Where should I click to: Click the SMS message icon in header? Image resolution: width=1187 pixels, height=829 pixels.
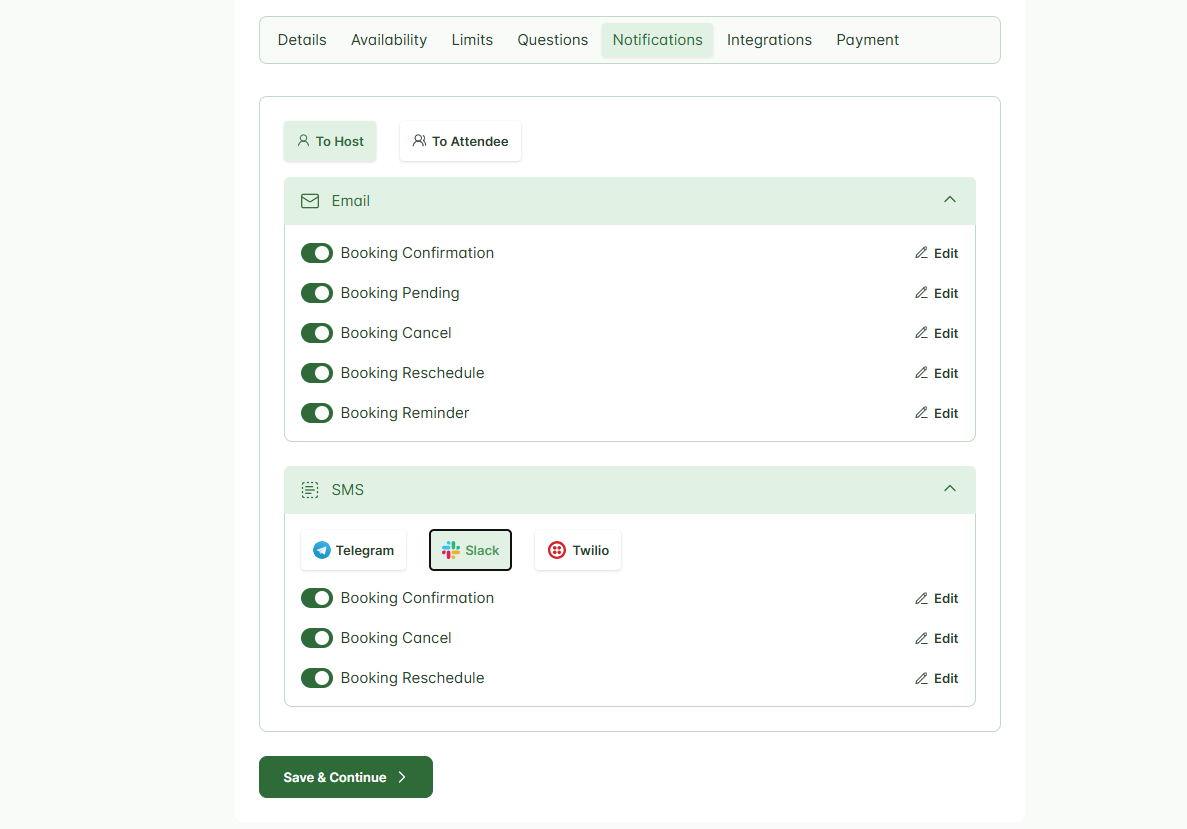pos(310,491)
